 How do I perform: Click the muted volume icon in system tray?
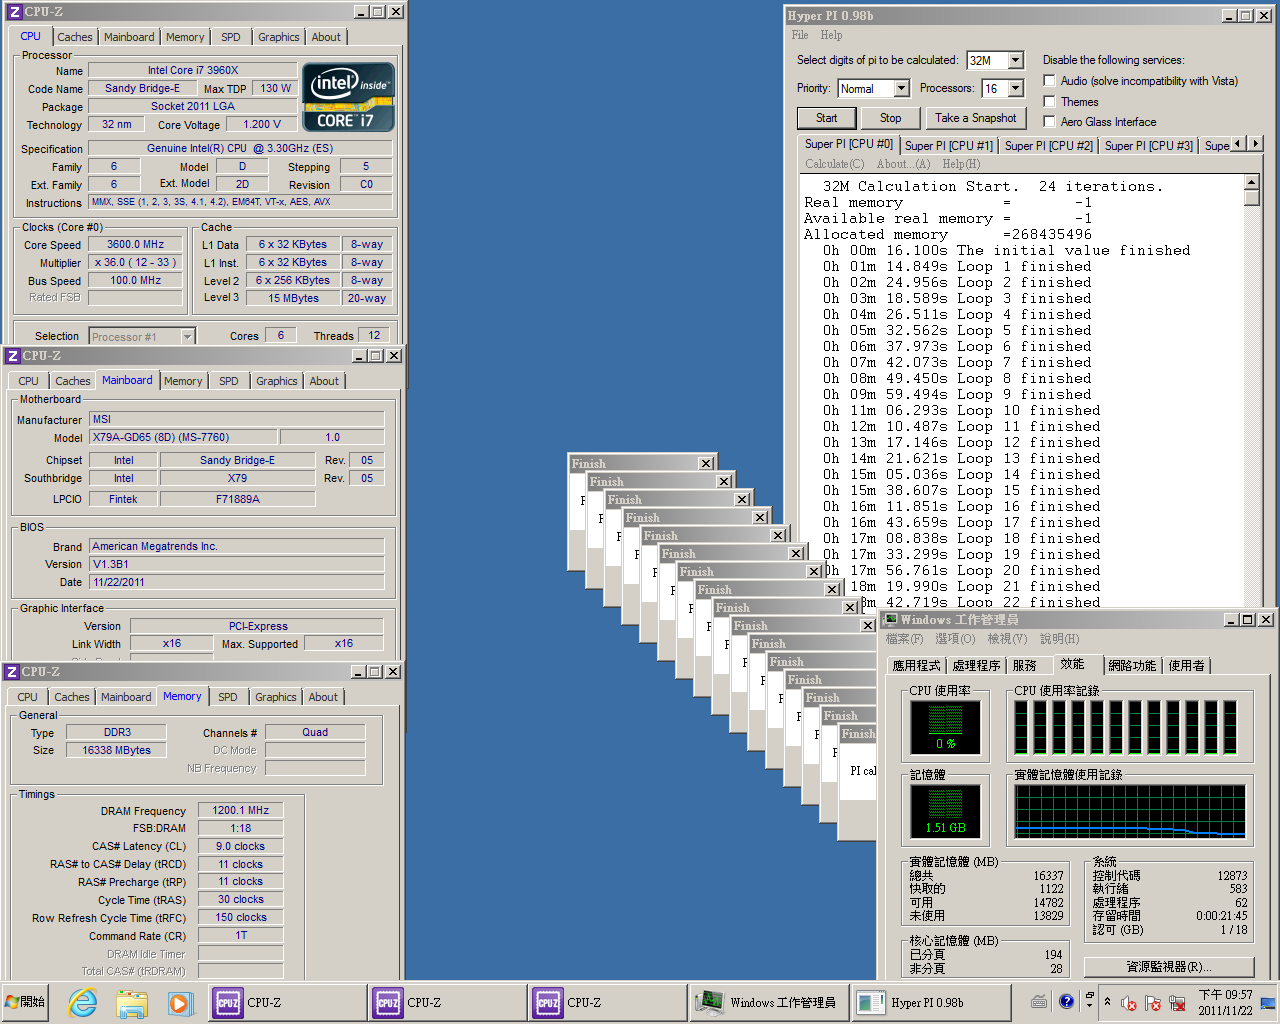[1129, 1002]
